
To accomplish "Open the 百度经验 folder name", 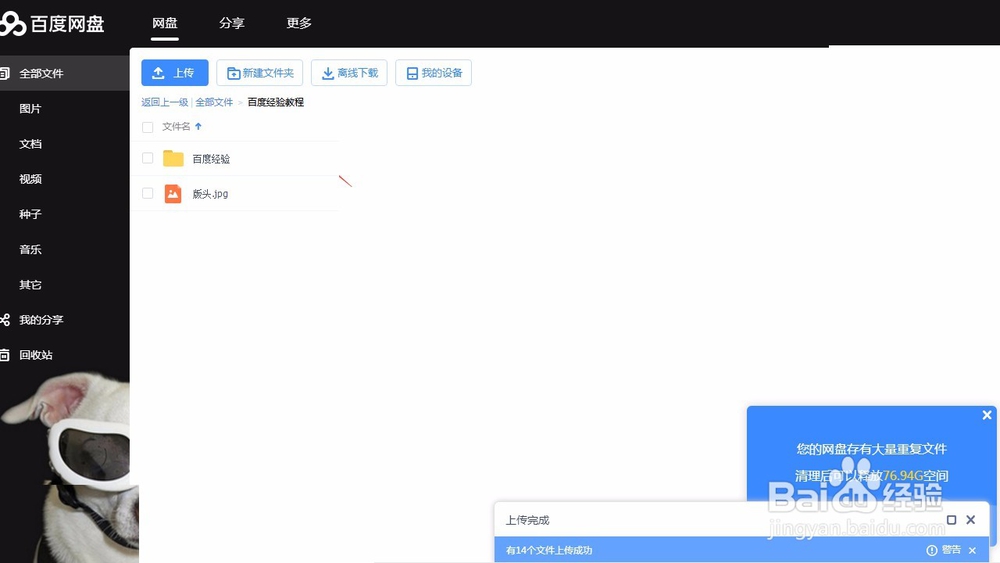I will click(211, 159).
